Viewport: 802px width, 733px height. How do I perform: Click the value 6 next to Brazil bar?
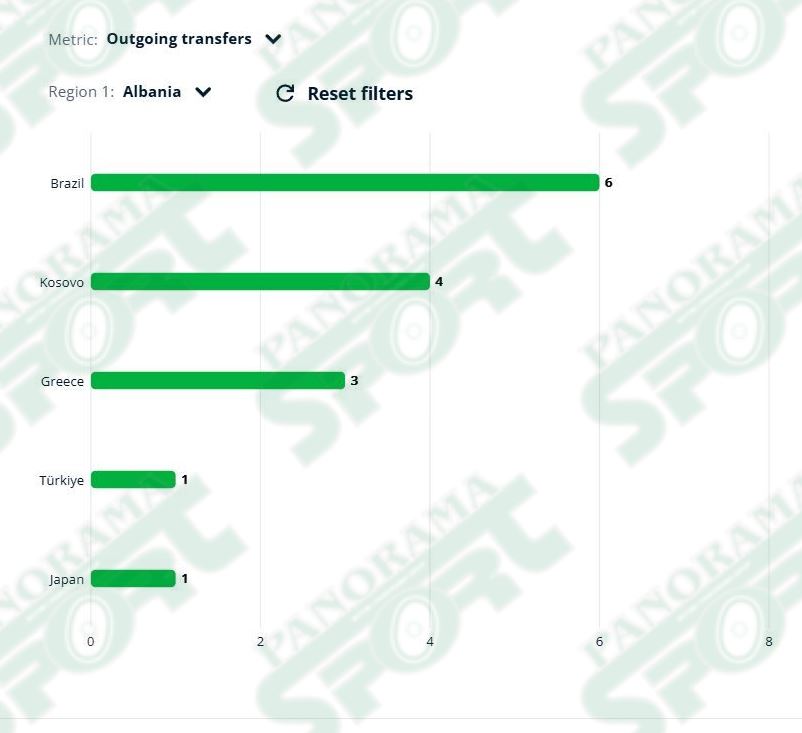pyautogui.click(x=609, y=183)
